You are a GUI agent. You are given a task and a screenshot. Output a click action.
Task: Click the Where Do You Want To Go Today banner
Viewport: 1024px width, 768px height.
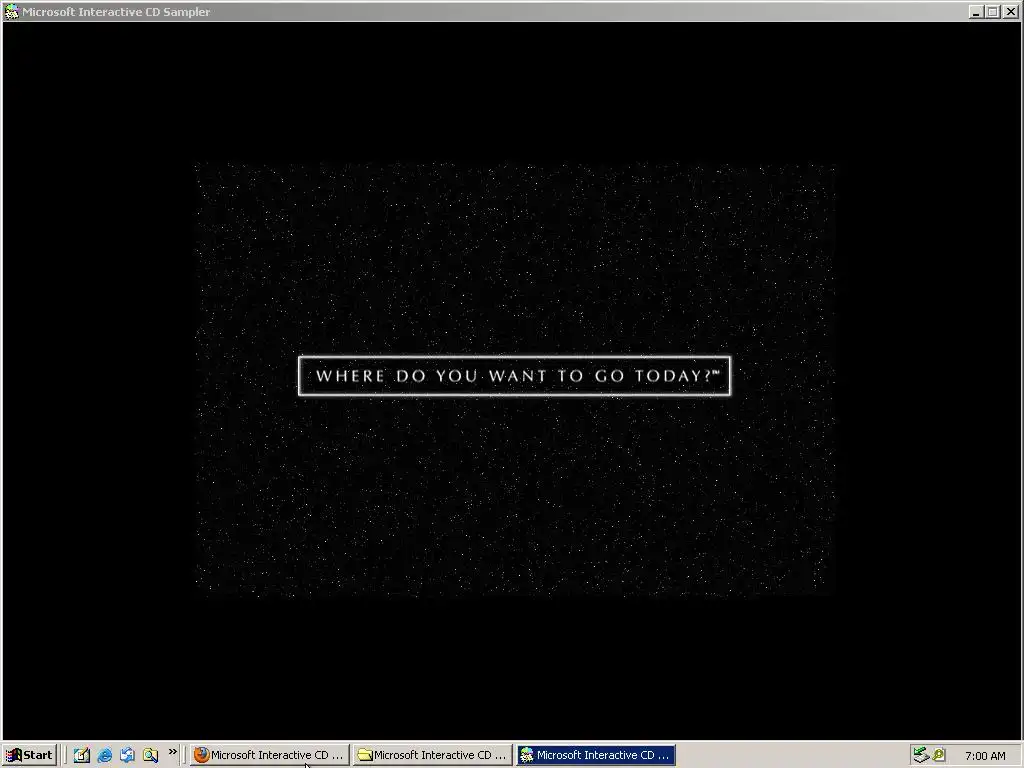point(515,376)
